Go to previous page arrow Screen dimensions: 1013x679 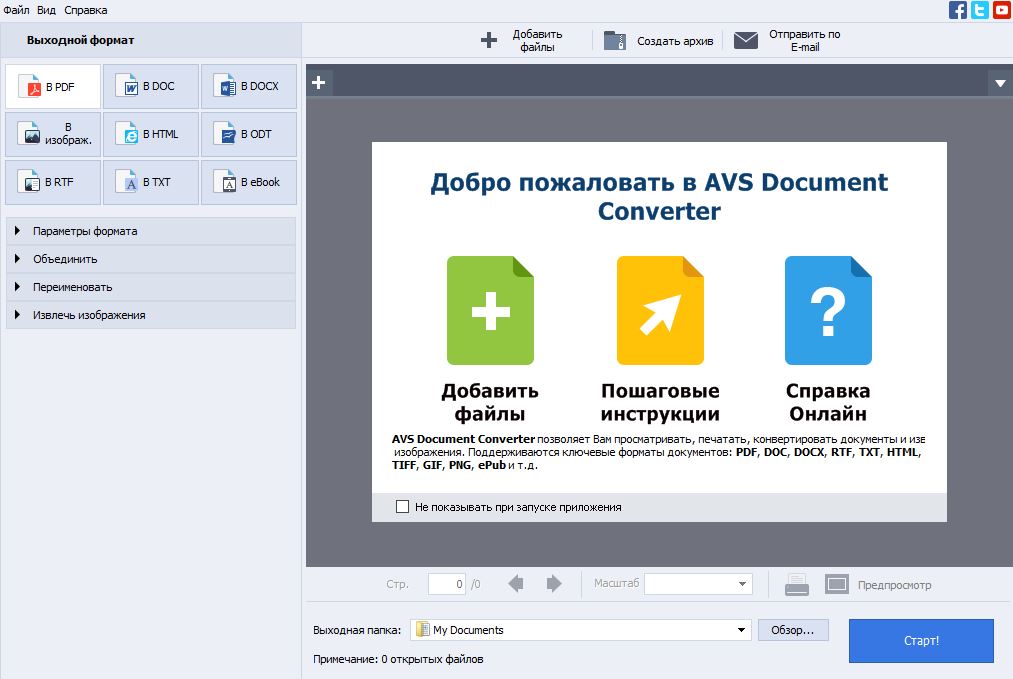[x=516, y=584]
